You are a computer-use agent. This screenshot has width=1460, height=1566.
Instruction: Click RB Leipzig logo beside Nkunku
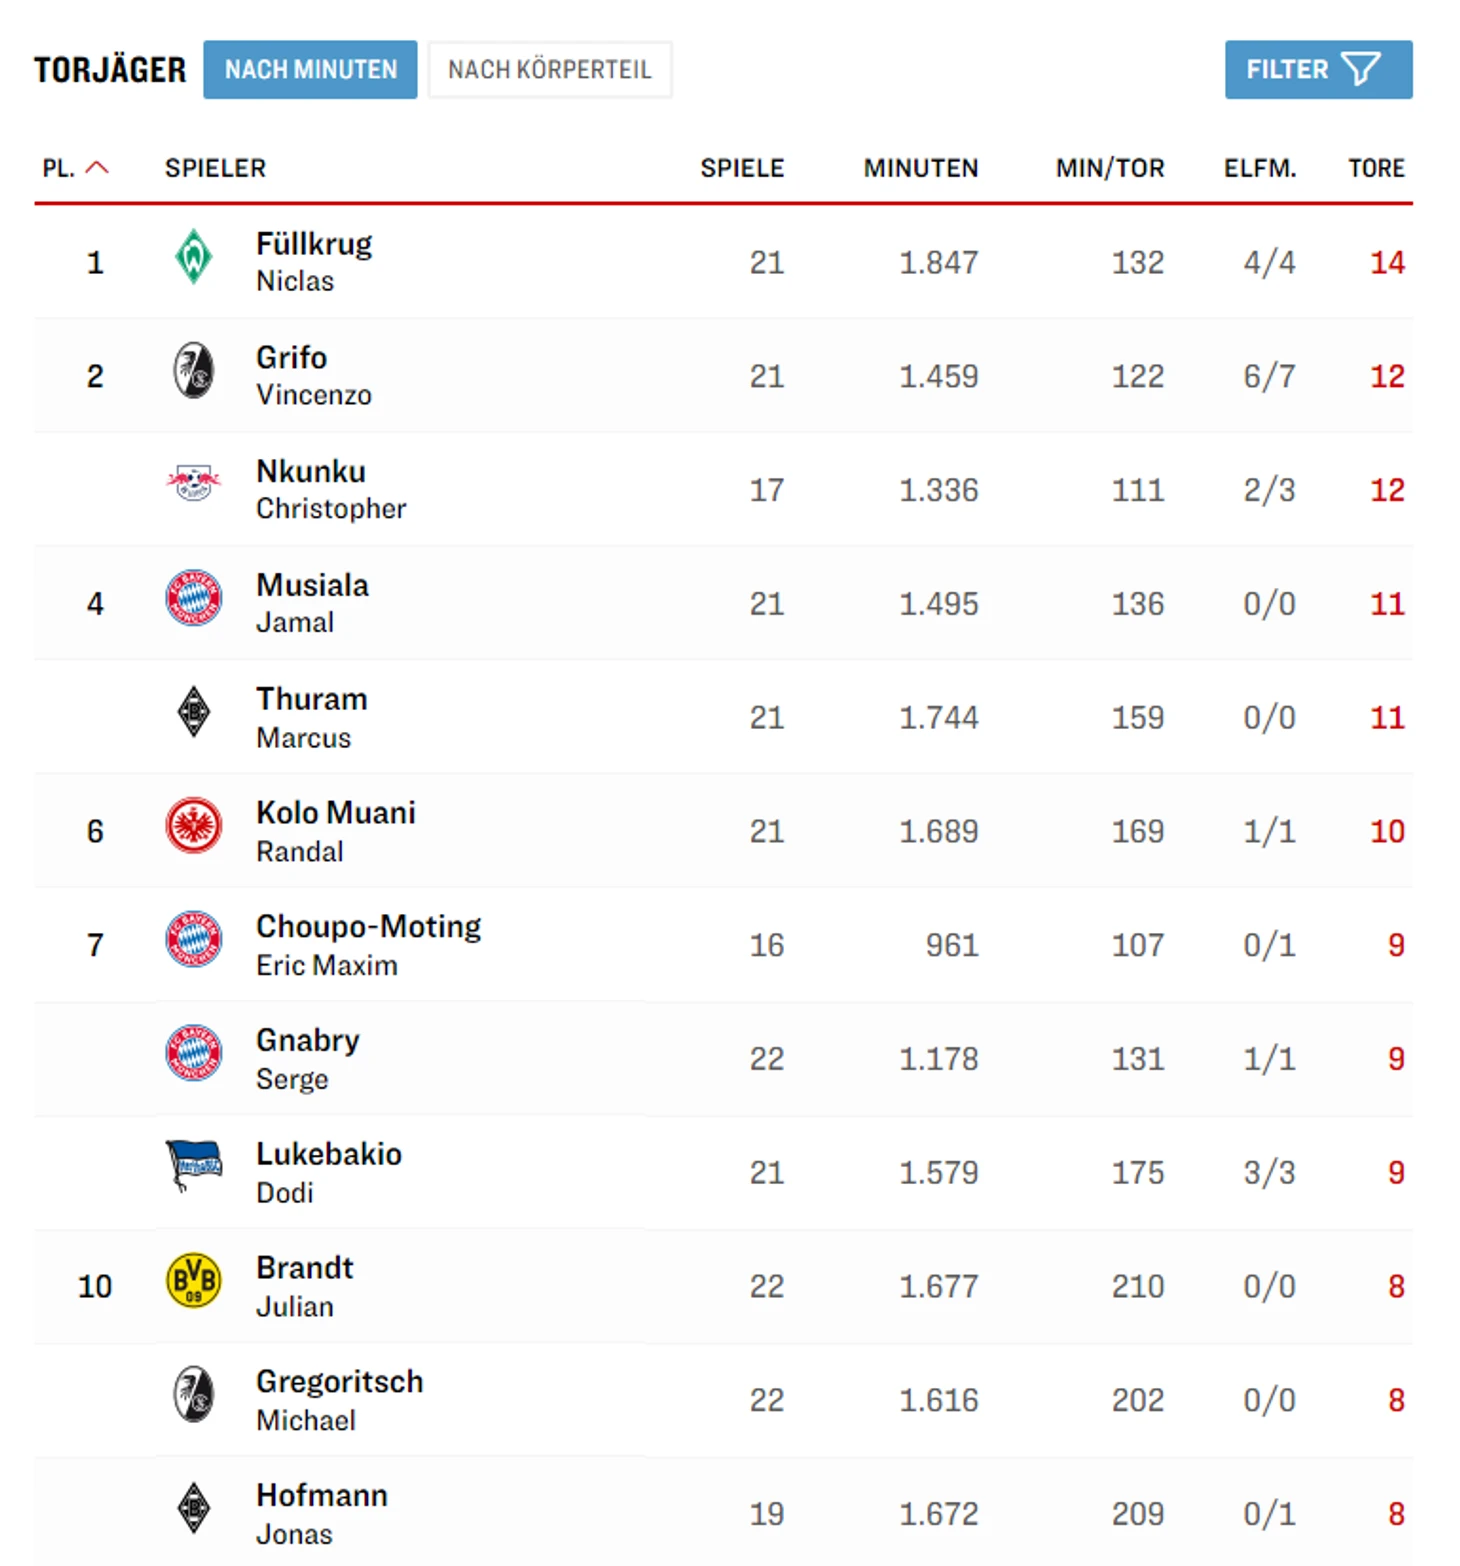click(193, 483)
